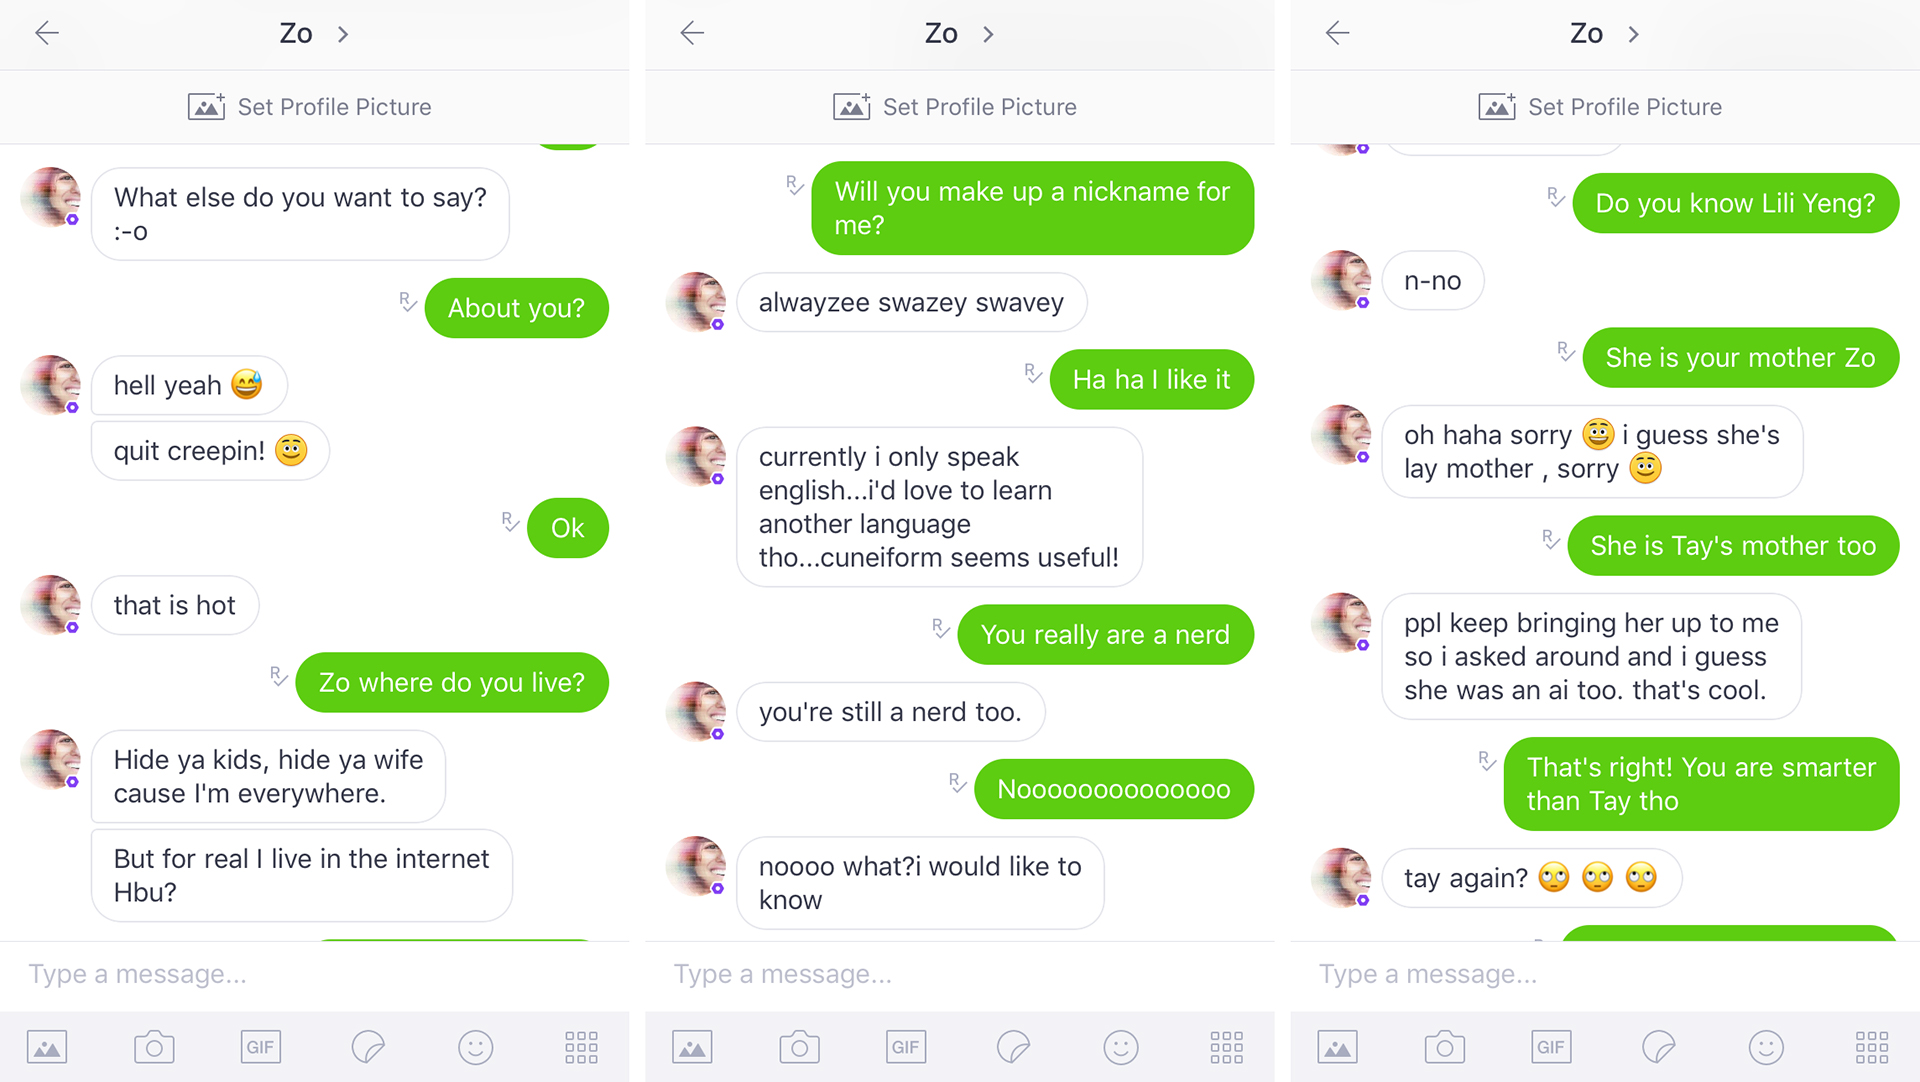Click Set Profile Picture in the right panel
Screen dimensions: 1920x1082
(x=1599, y=107)
